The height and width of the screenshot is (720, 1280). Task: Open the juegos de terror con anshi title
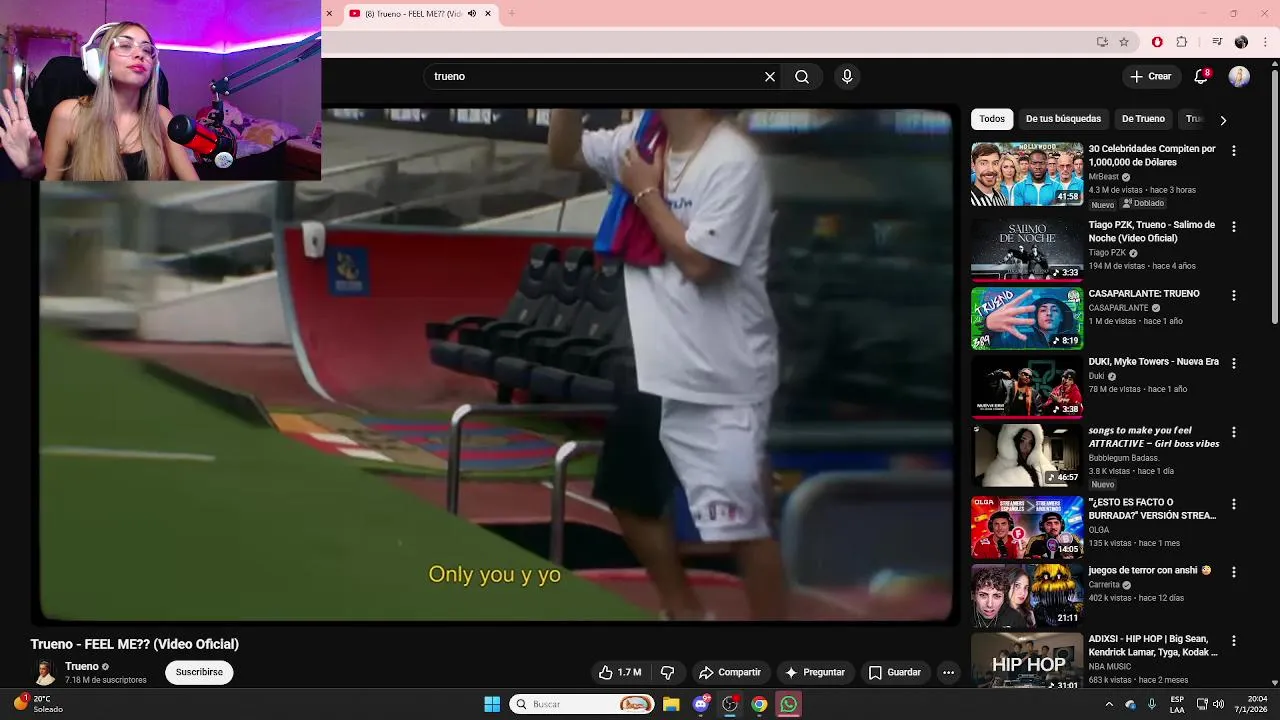[x=1149, y=571]
